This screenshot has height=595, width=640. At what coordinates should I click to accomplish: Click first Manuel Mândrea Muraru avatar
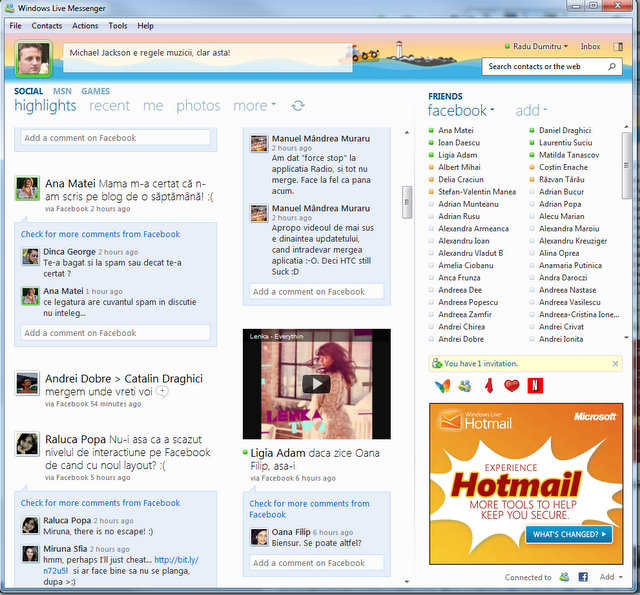point(259,144)
